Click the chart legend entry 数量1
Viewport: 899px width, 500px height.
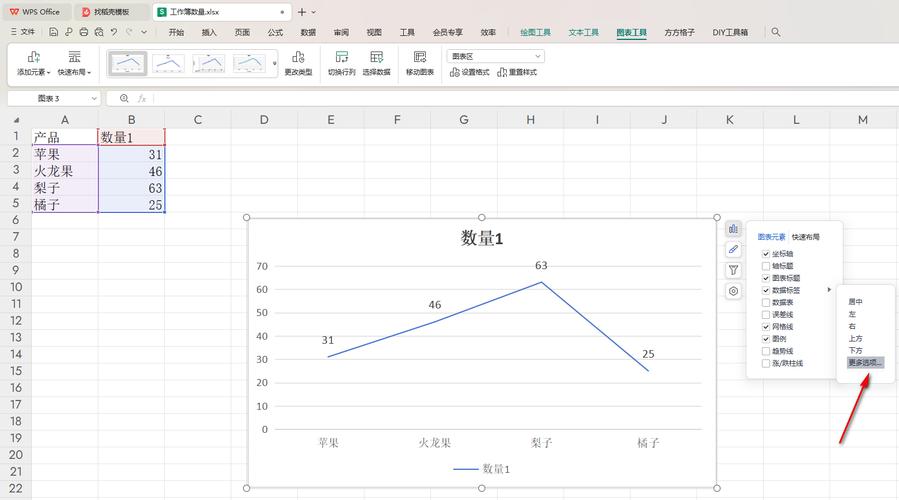coord(482,468)
